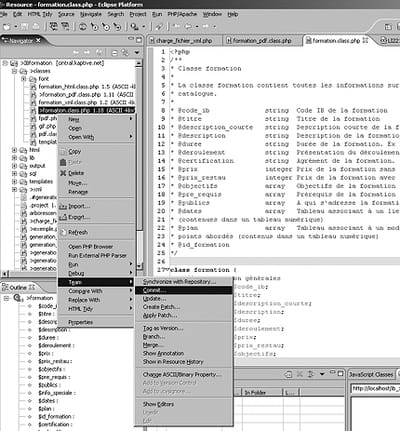
Task: Expand the sql folder
Action: click(x=14, y=174)
